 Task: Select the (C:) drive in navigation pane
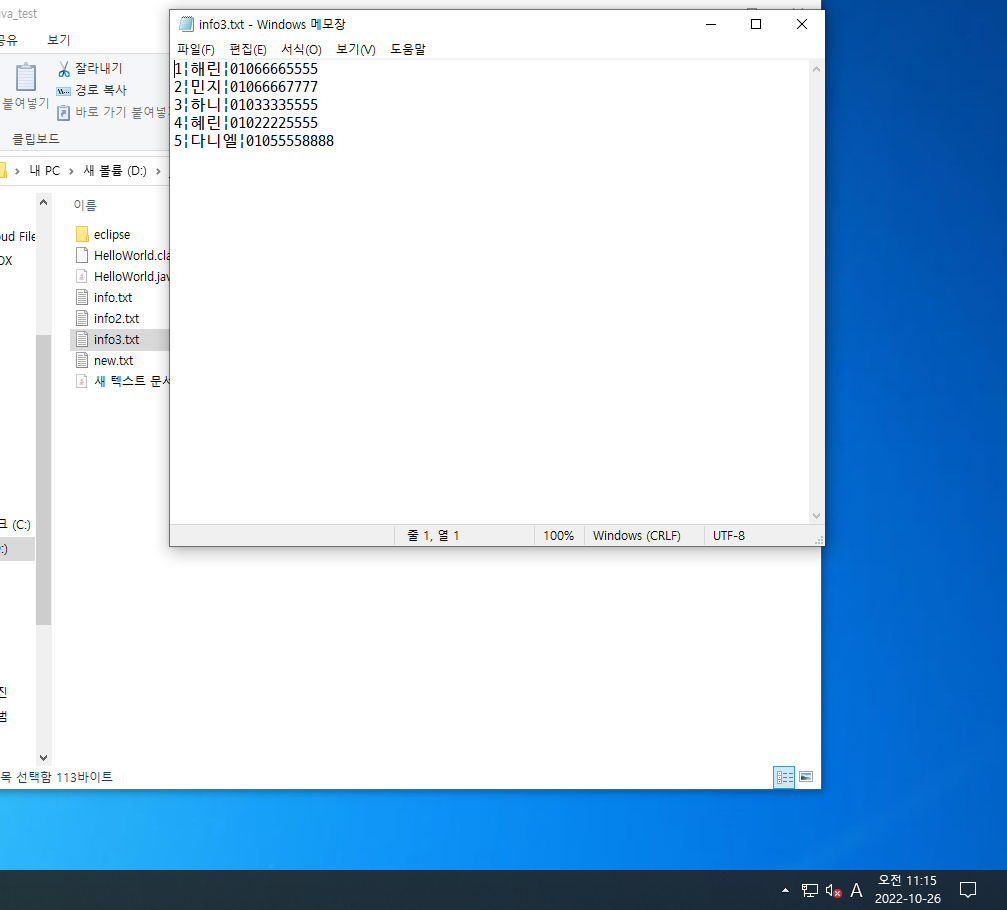(x=15, y=525)
